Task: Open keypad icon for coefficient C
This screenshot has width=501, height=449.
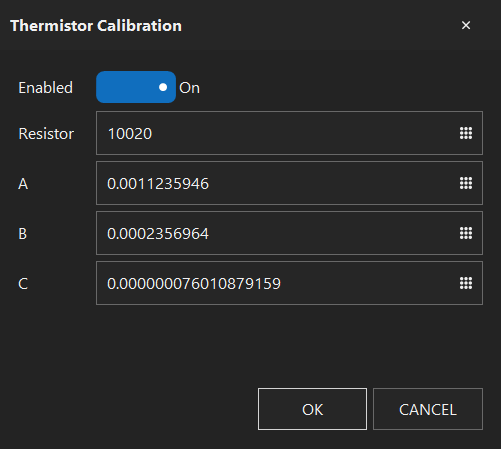Action: [x=466, y=283]
